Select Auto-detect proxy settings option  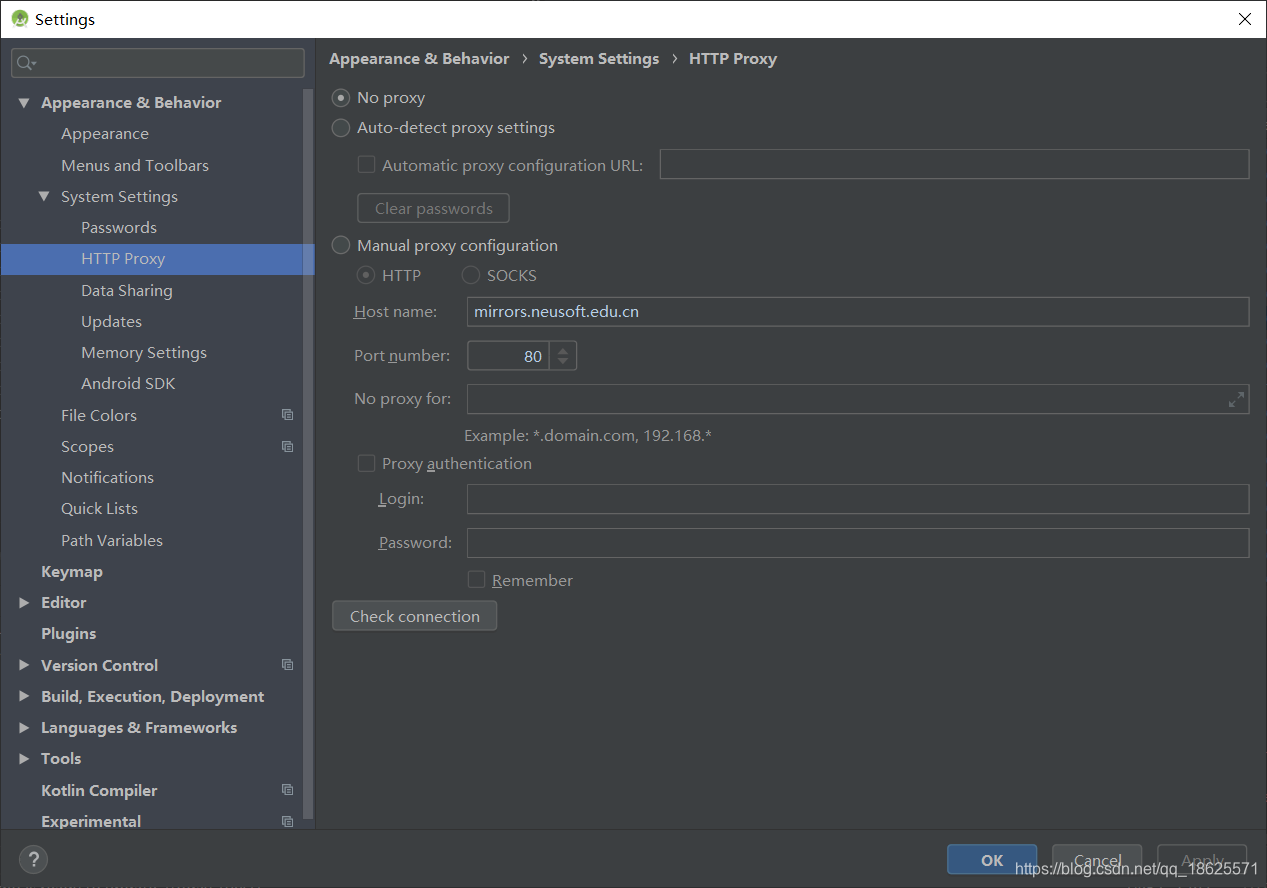pyautogui.click(x=341, y=128)
